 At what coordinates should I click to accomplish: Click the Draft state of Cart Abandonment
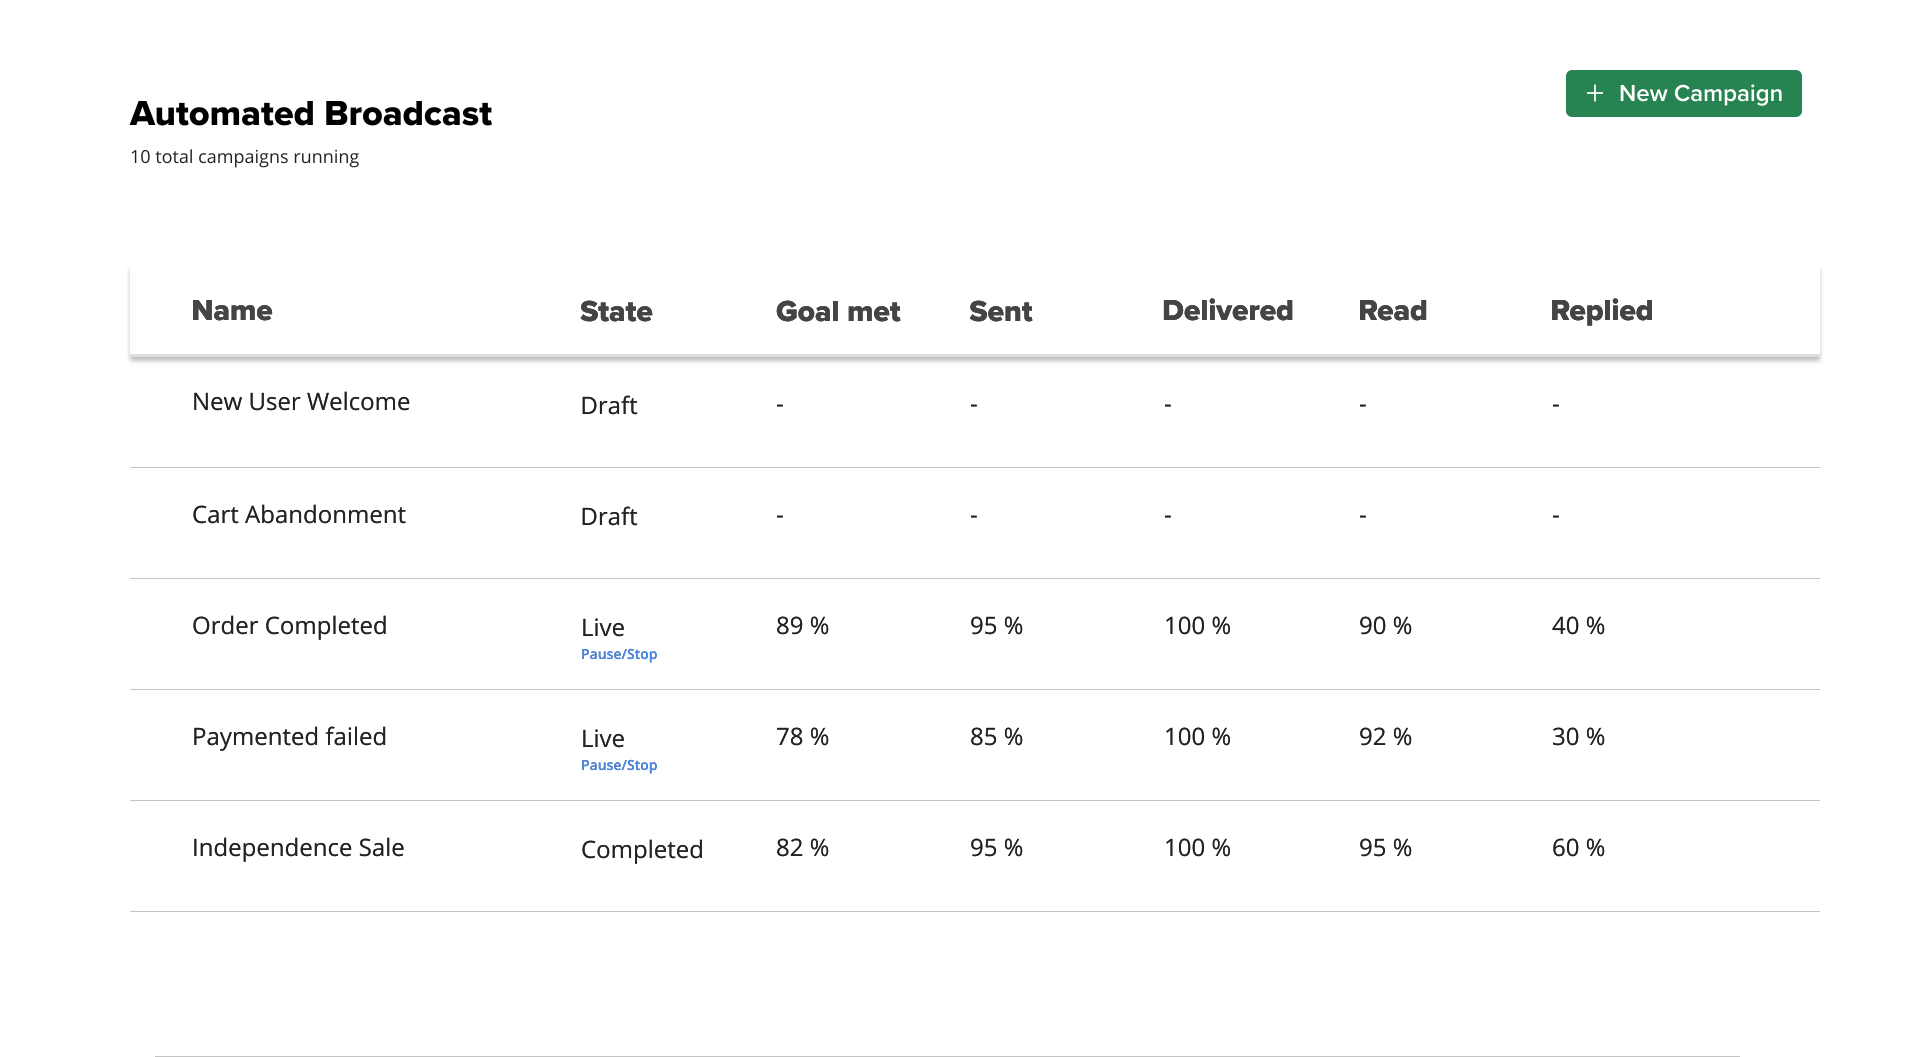pos(609,516)
